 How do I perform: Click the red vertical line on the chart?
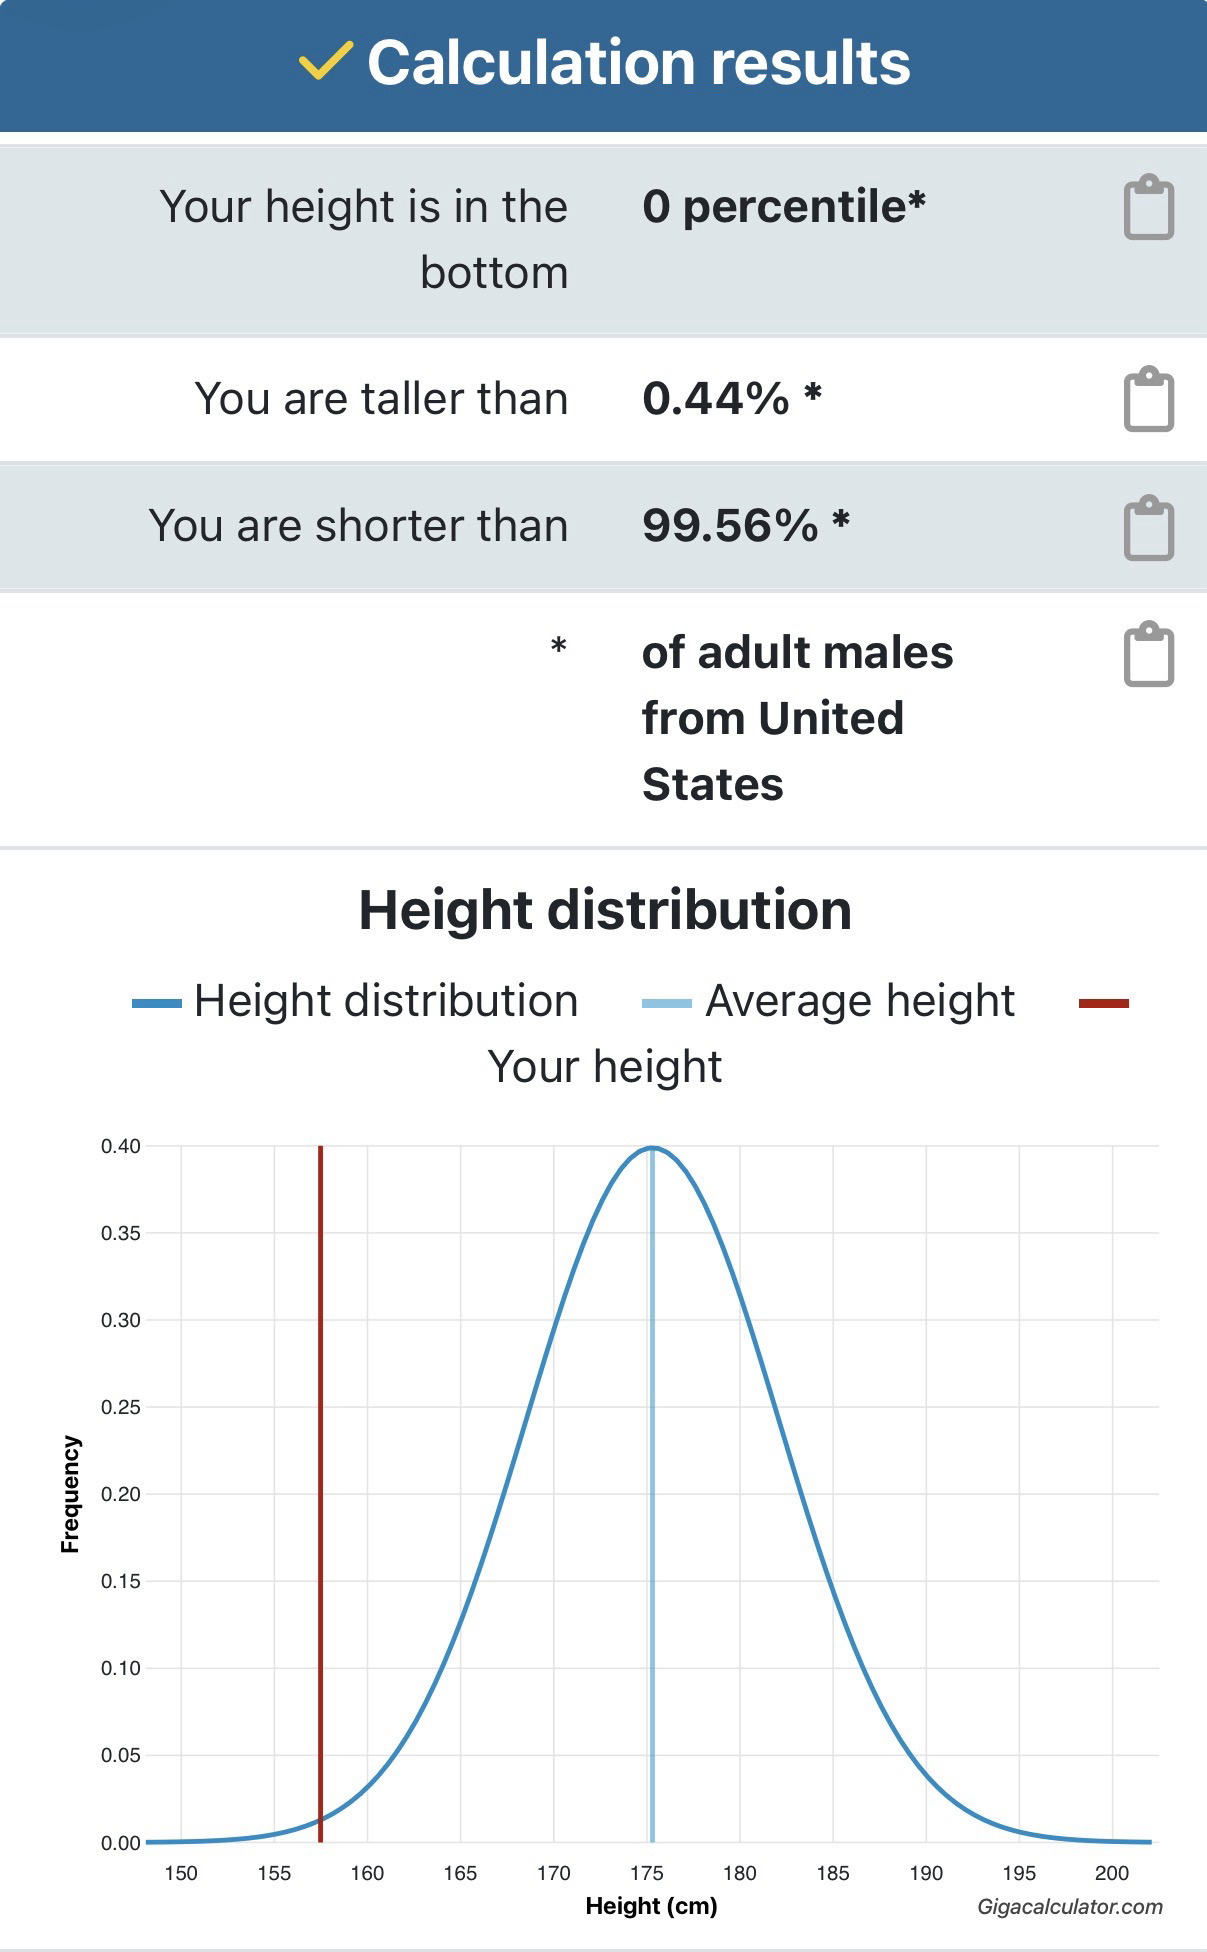320,1500
